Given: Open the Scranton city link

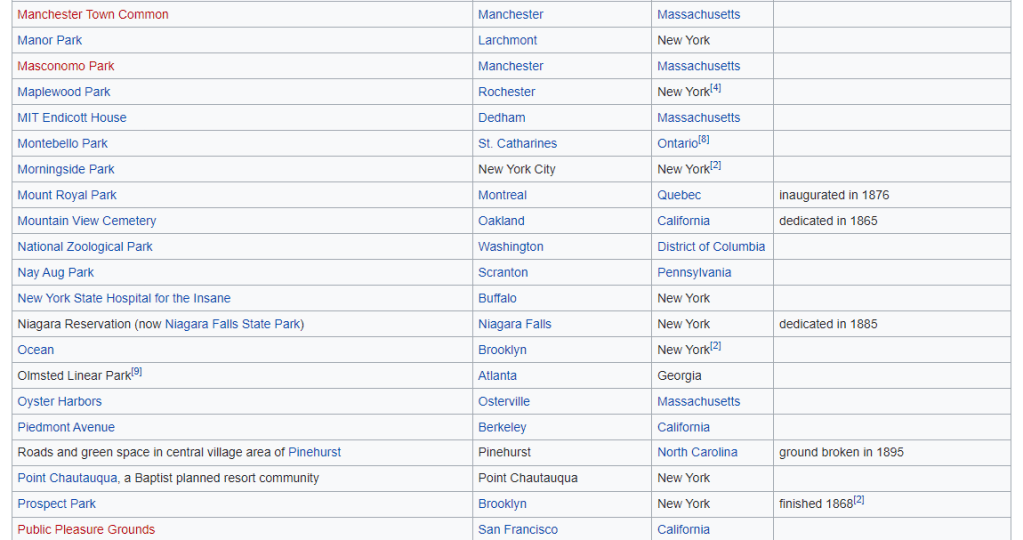Looking at the screenshot, I should 503,273.
